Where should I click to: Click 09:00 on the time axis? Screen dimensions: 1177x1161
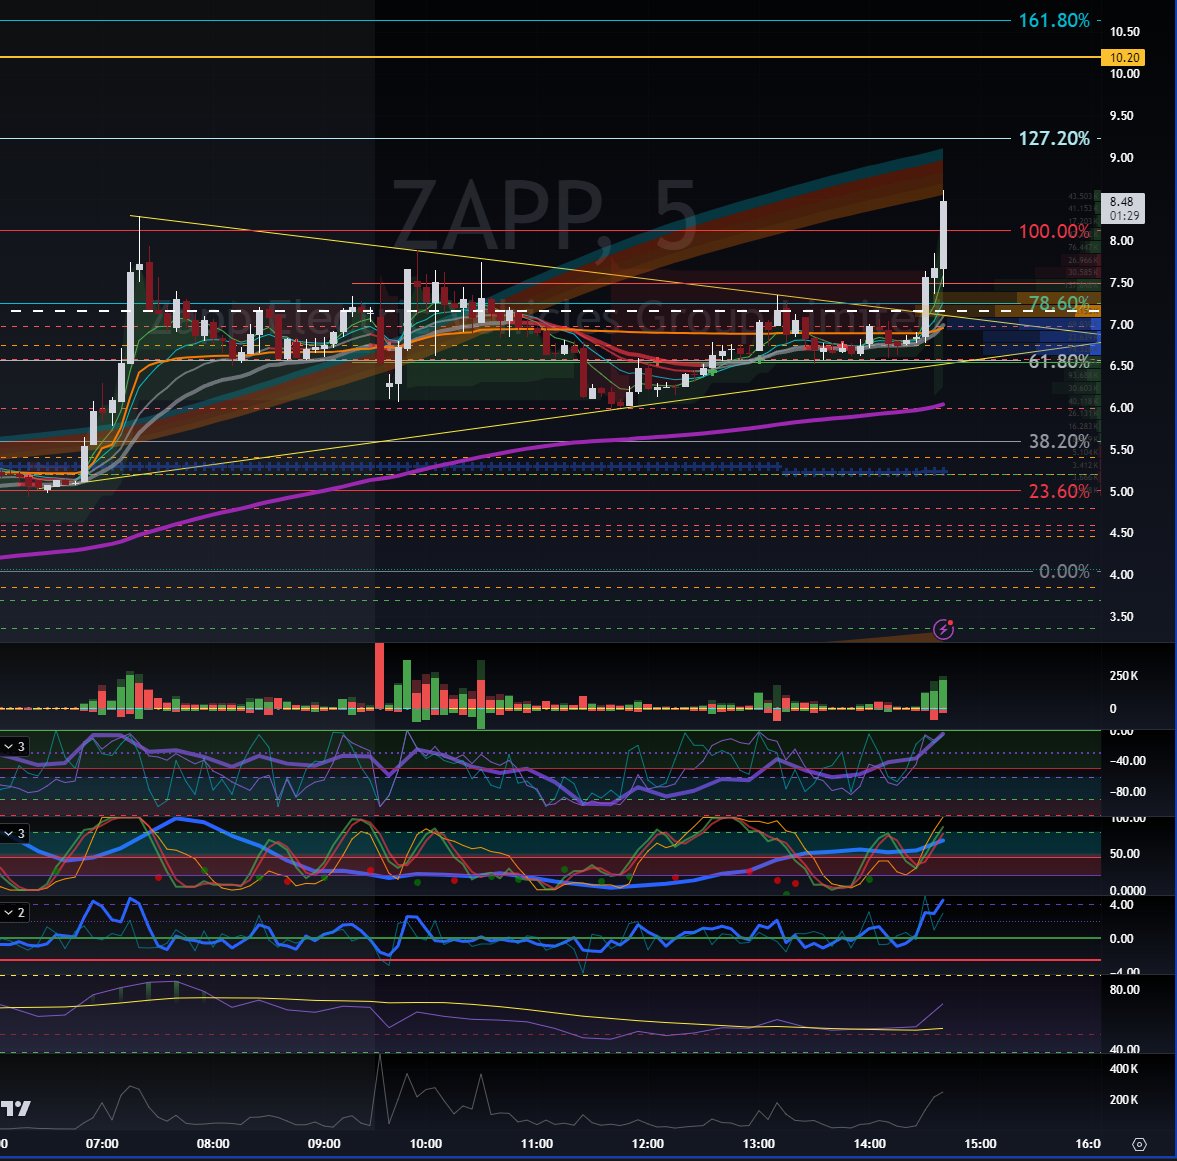coord(324,1144)
